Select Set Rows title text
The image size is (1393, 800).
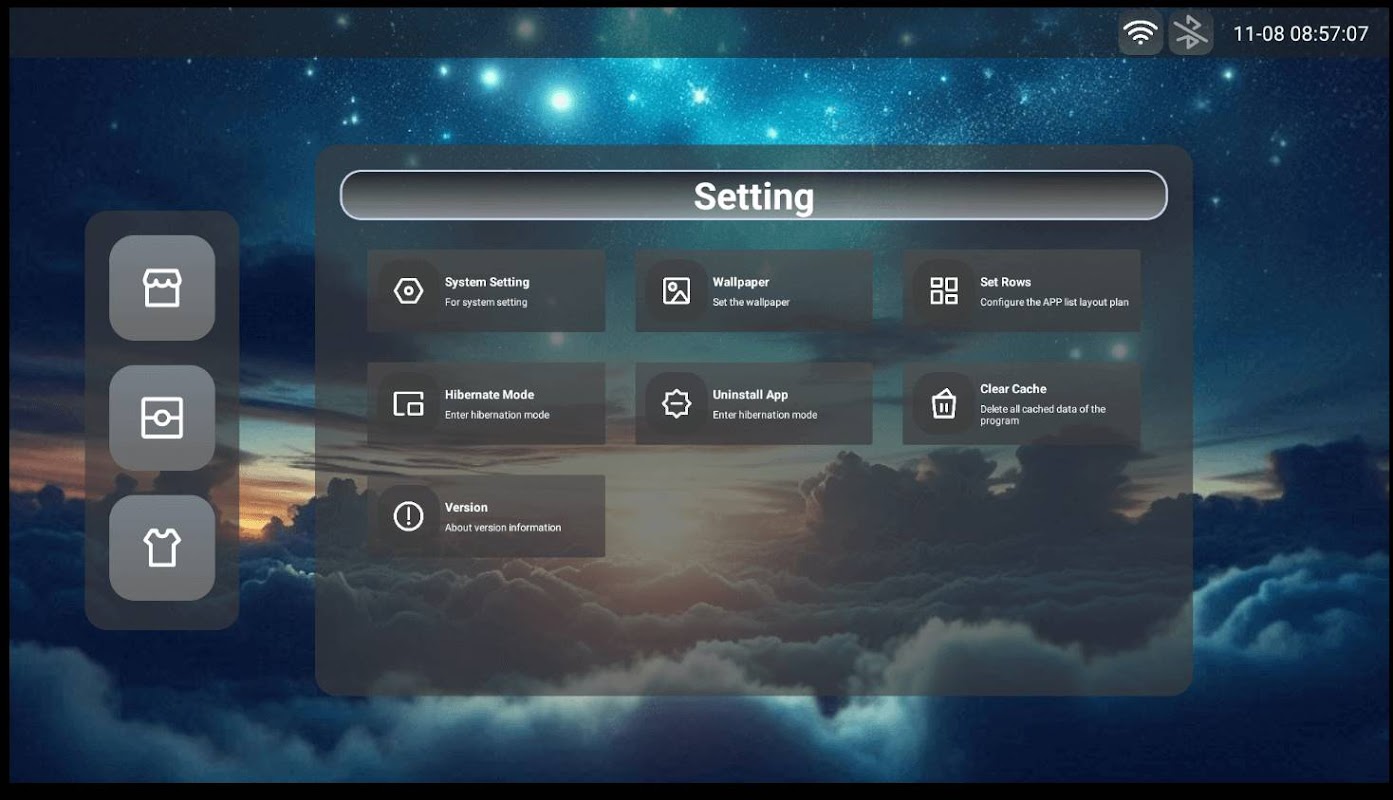(1005, 282)
